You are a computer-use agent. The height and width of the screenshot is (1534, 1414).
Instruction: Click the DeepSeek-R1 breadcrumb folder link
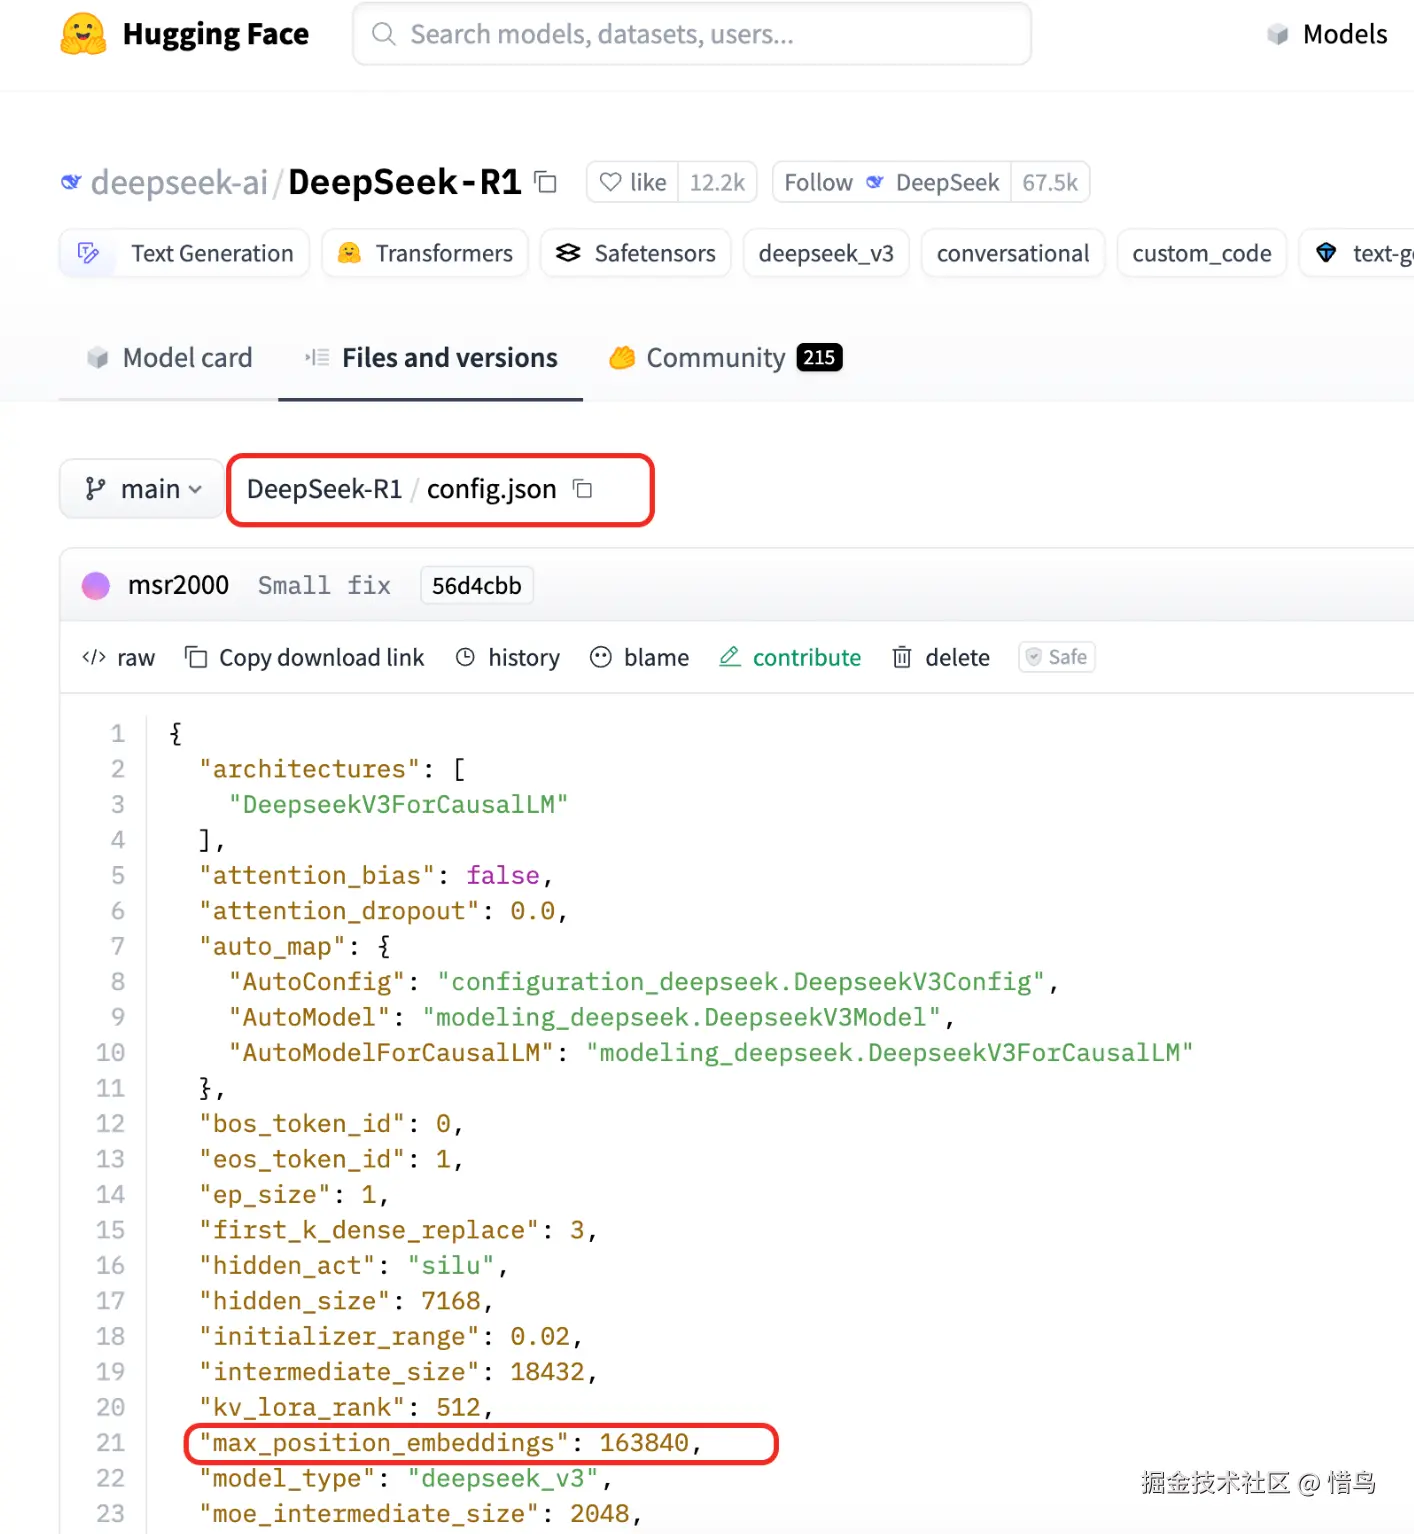pos(324,489)
